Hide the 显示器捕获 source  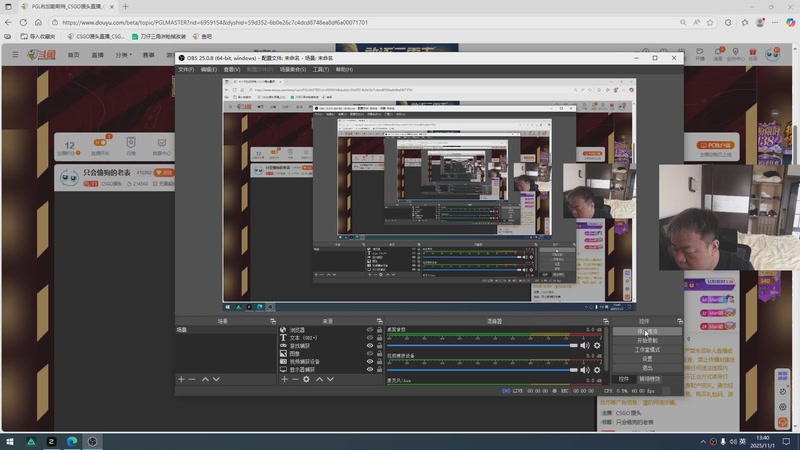tap(370, 369)
